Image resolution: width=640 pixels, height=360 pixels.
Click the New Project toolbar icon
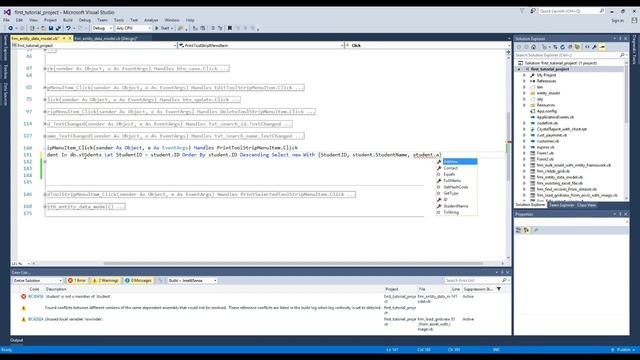32,28
